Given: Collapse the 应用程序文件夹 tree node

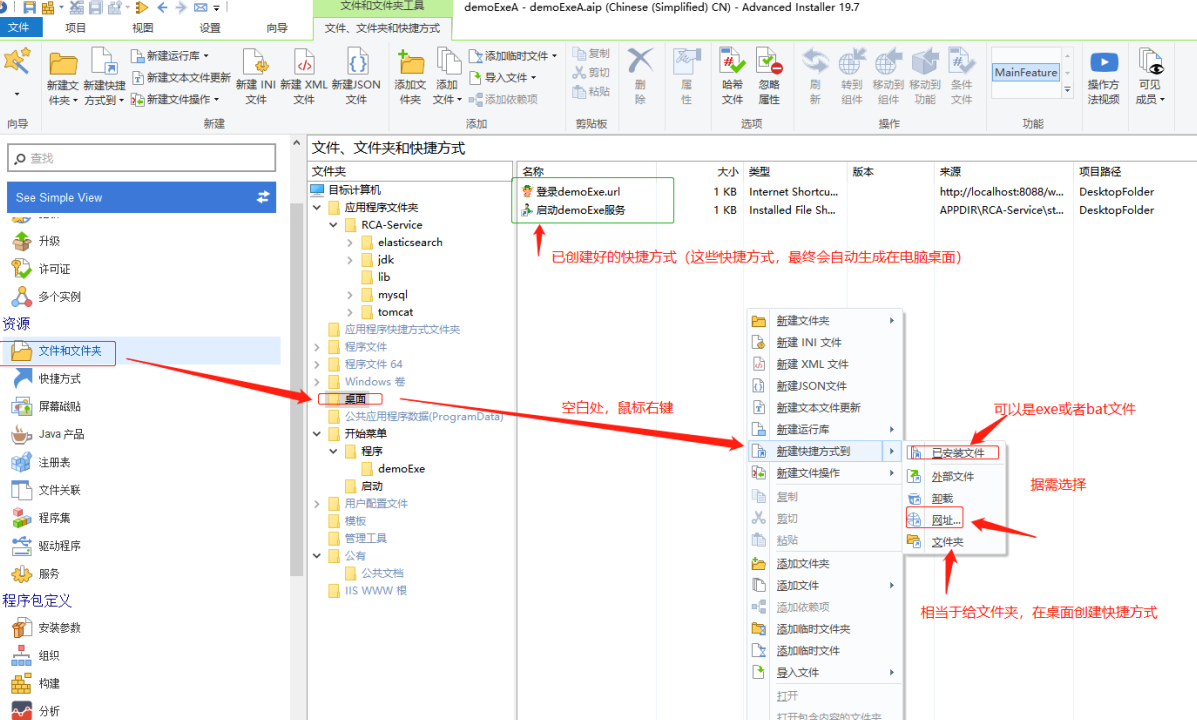Looking at the screenshot, I should point(317,207).
